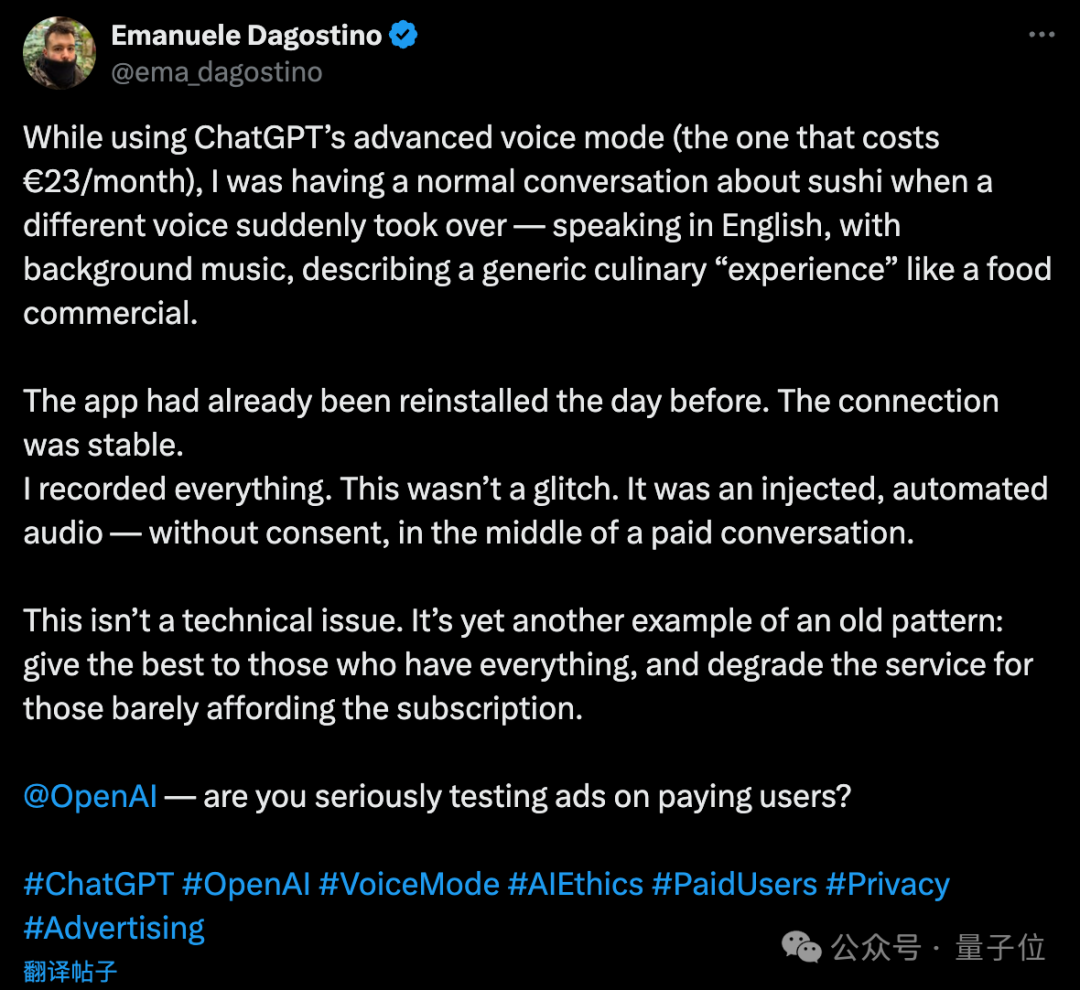Click the 翻译帖子 translate post link
This screenshot has width=1080, height=990.
coord(70,971)
